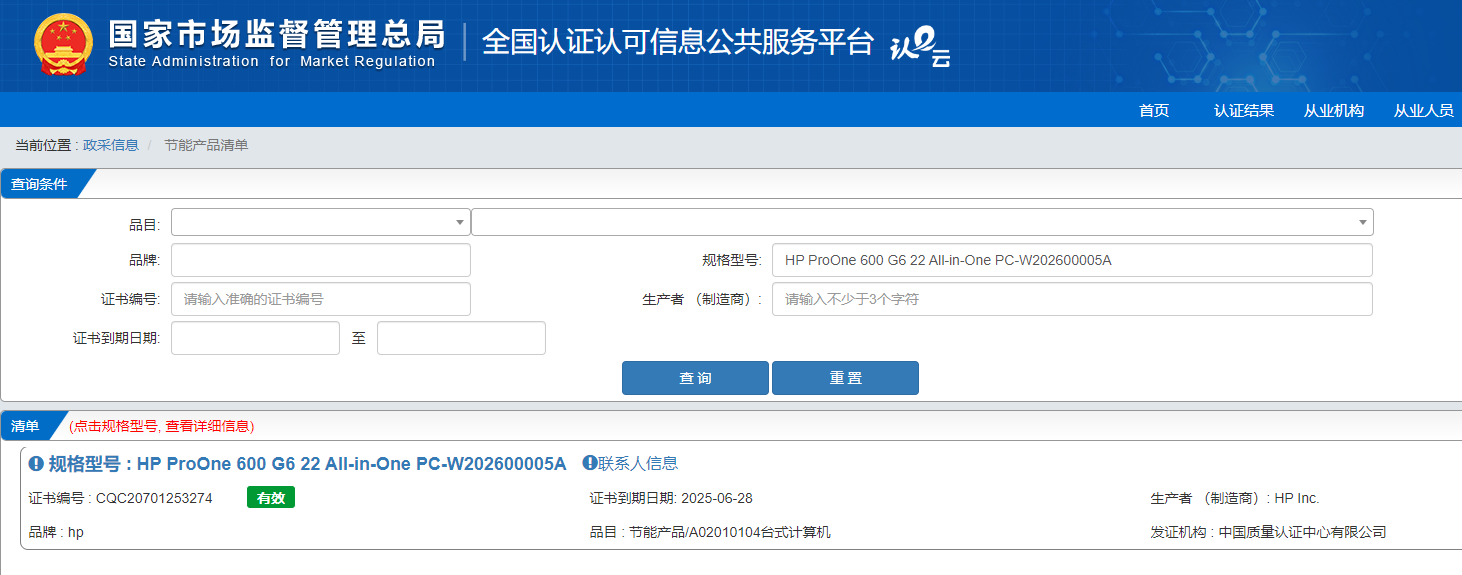This screenshot has width=1462, height=575.
Task: Open the HP ProOne 600 G6 result details
Action: click(x=307, y=464)
